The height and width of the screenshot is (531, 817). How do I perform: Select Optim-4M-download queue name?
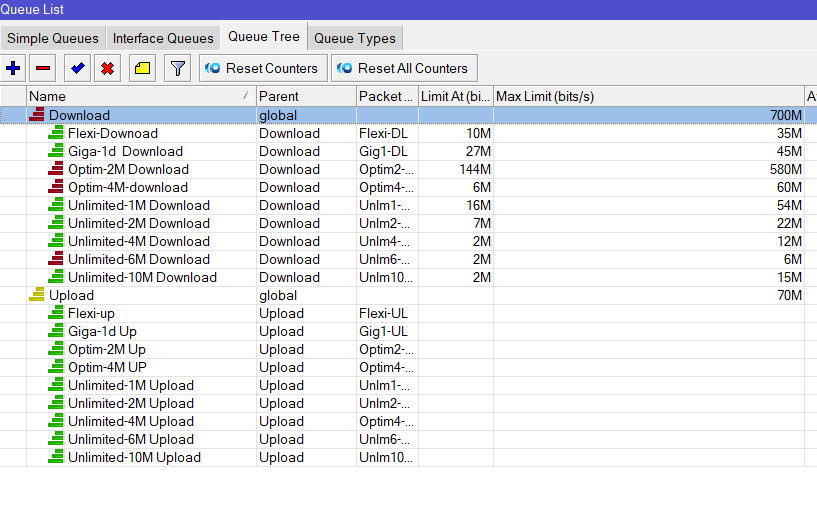(128, 187)
